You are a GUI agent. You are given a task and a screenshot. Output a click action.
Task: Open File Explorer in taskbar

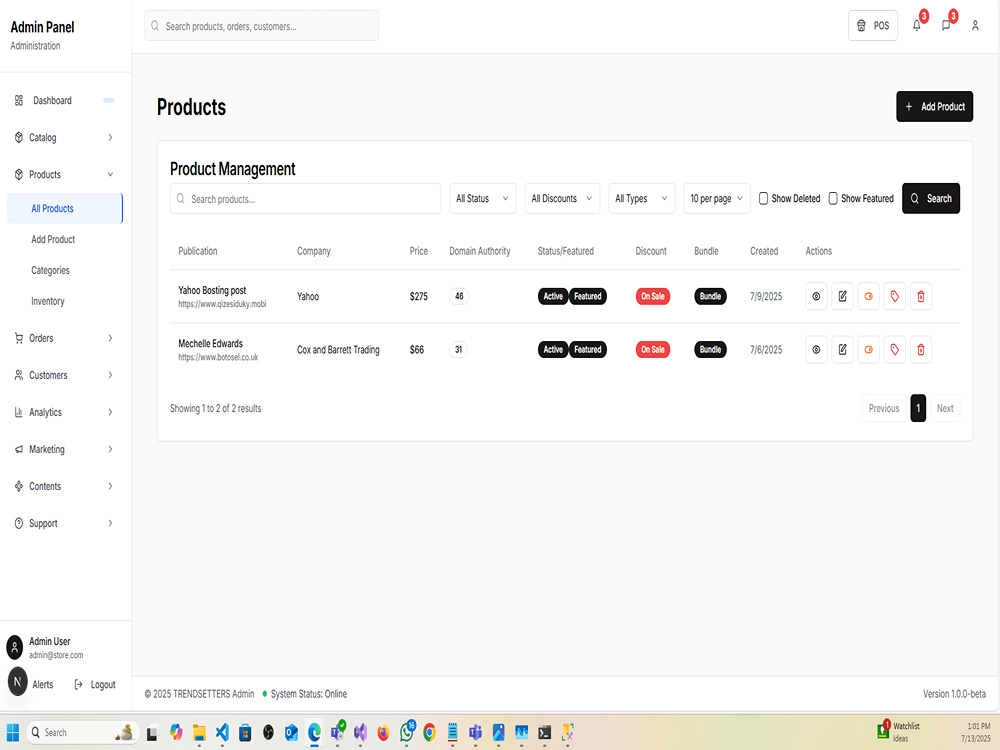click(199, 732)
